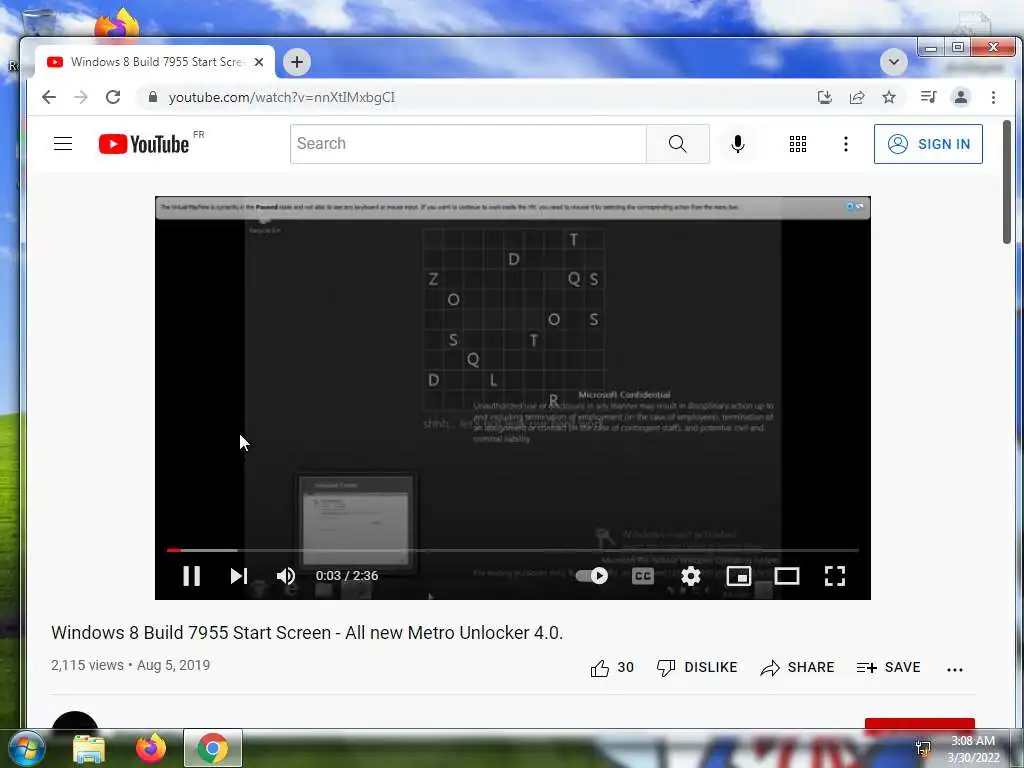Click the network tray icon
Screen dimensions: 1024x768
(x=923, y=749)
